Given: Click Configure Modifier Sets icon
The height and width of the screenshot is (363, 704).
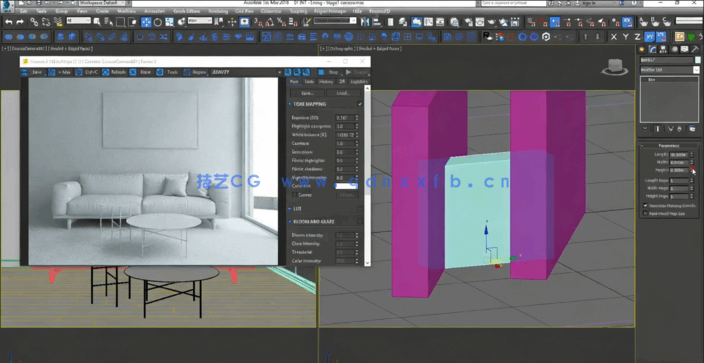Looking at the screenshot, I should [692, 129].
